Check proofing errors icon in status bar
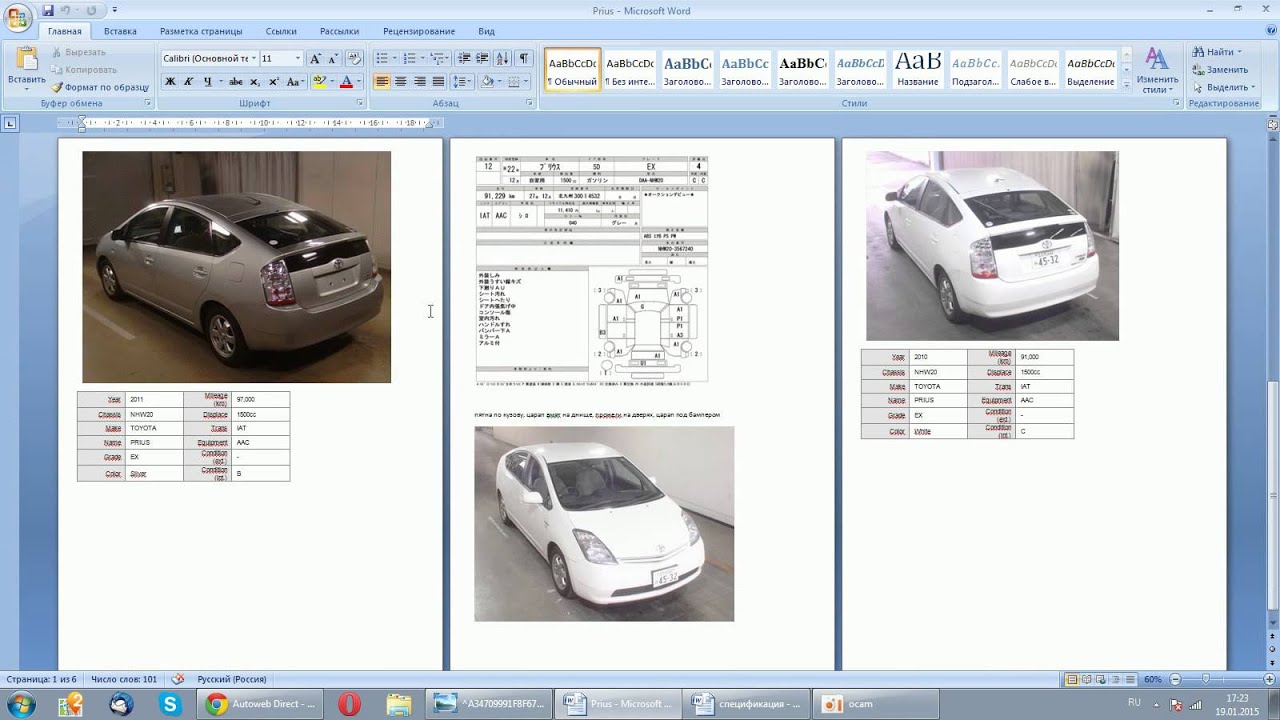The image size is (1280, 720). click(178, 679)
